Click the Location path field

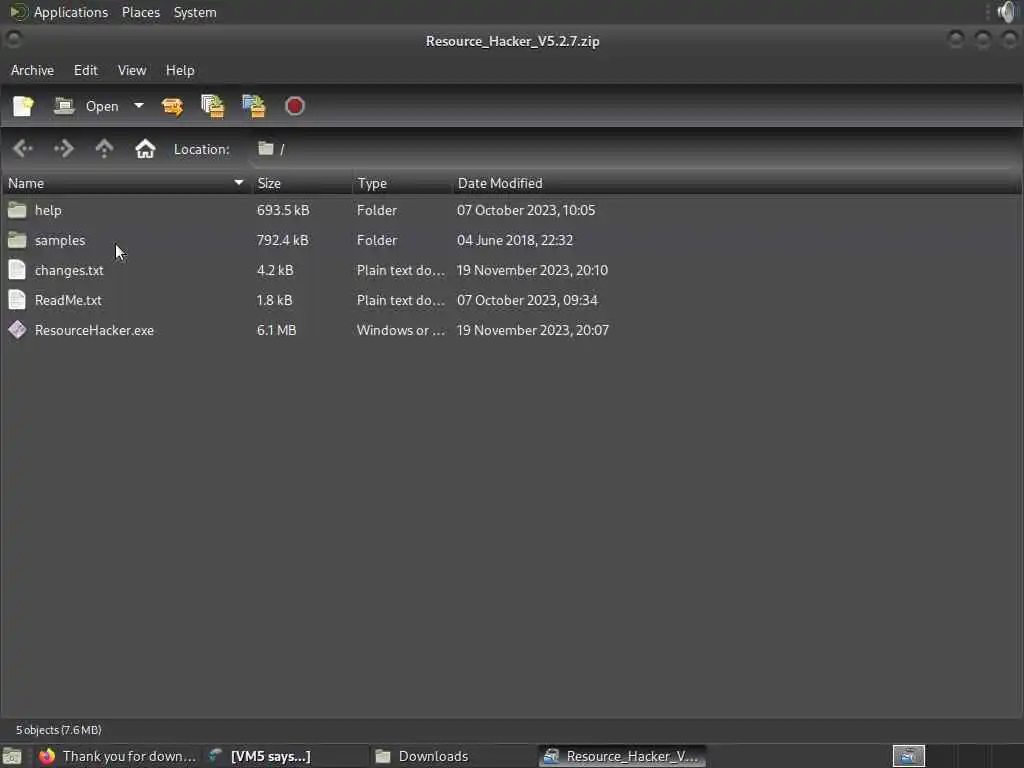[x=633, y=149]
